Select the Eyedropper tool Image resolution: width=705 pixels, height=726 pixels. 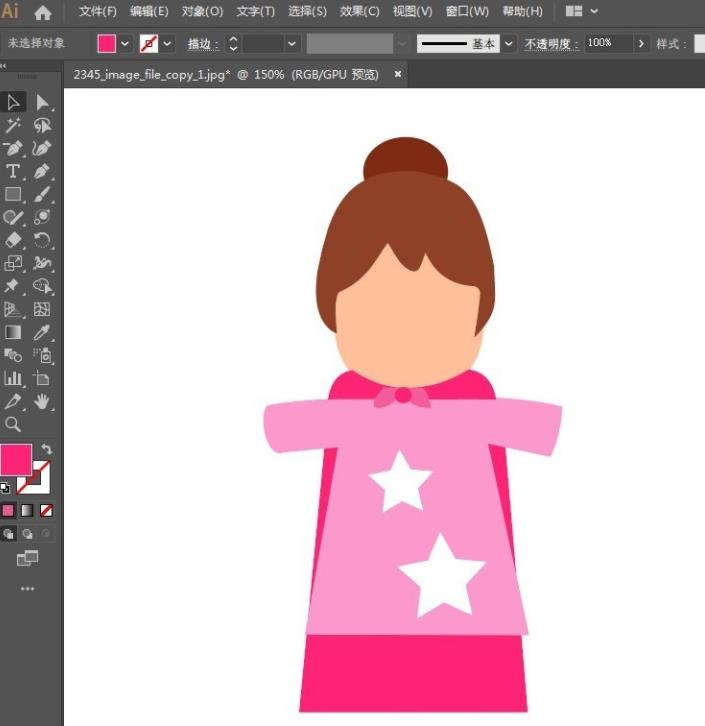coord(42,332)
